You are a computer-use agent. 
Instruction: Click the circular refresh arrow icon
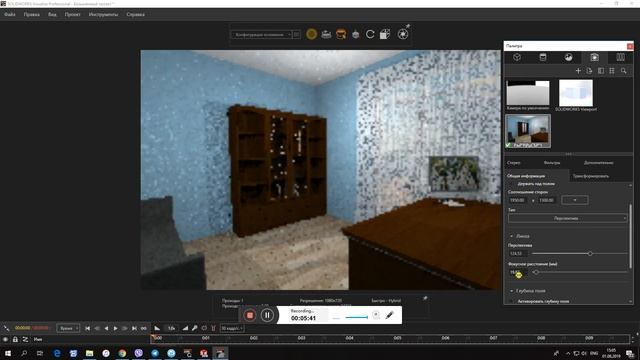pos(370,34)
